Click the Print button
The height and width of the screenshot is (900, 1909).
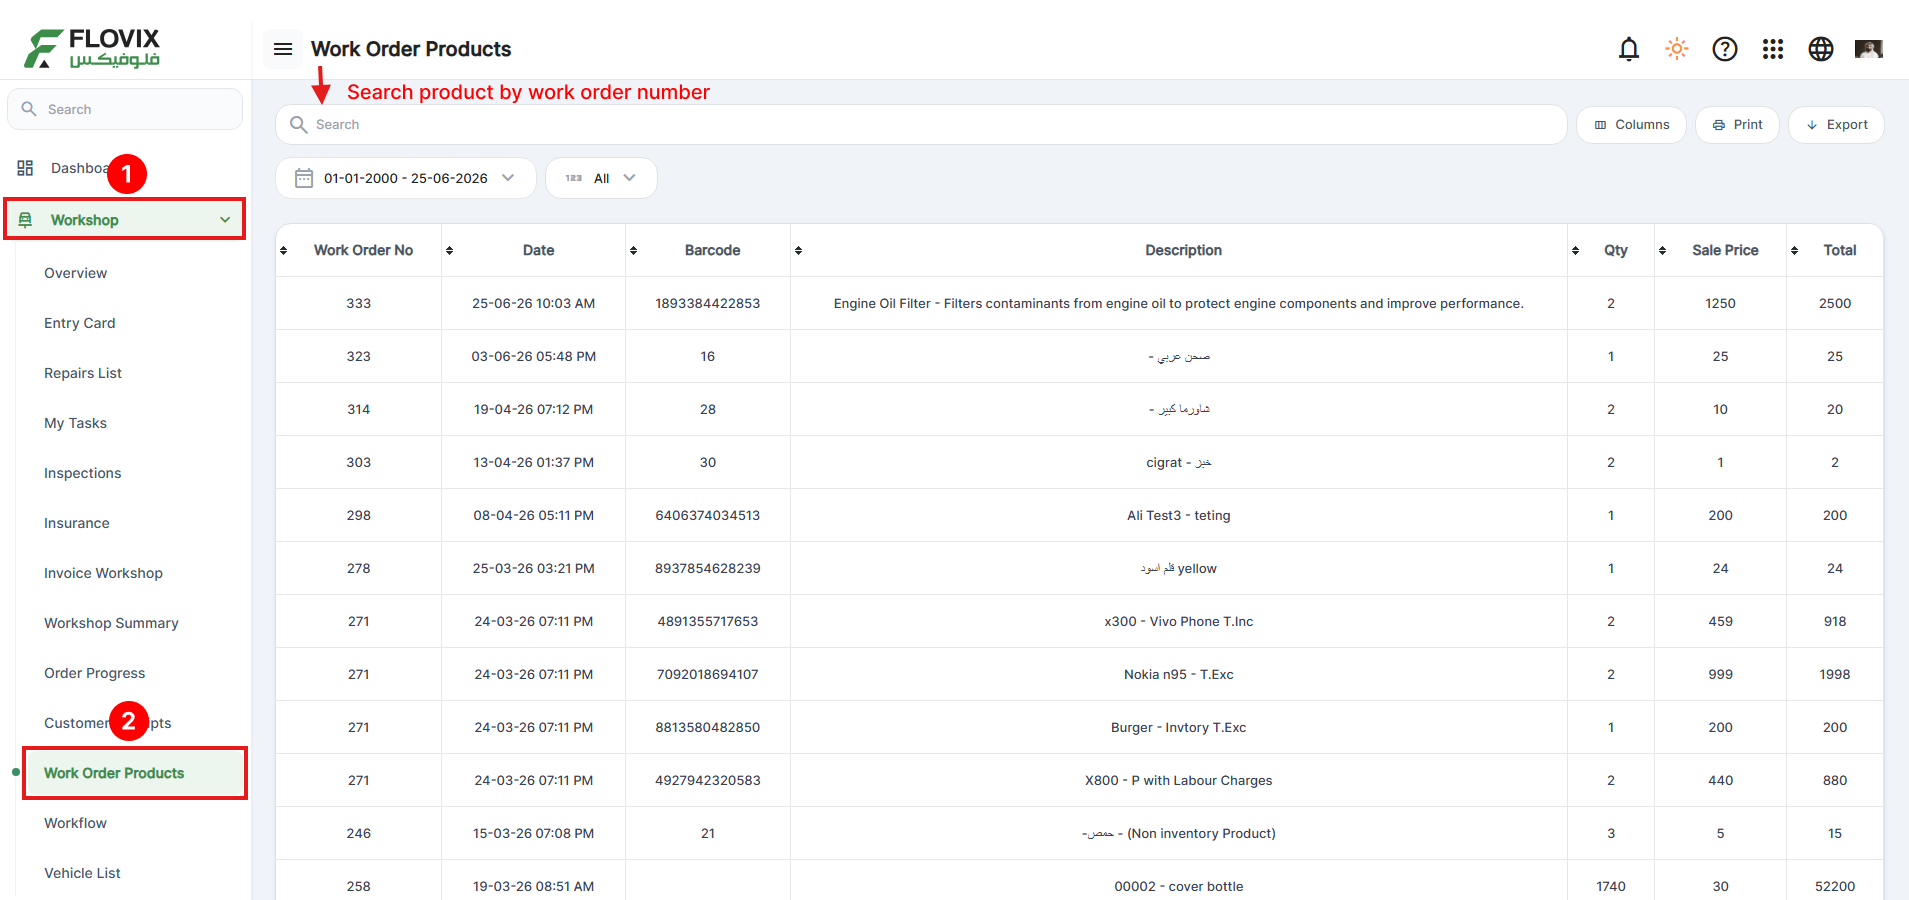1737,125
